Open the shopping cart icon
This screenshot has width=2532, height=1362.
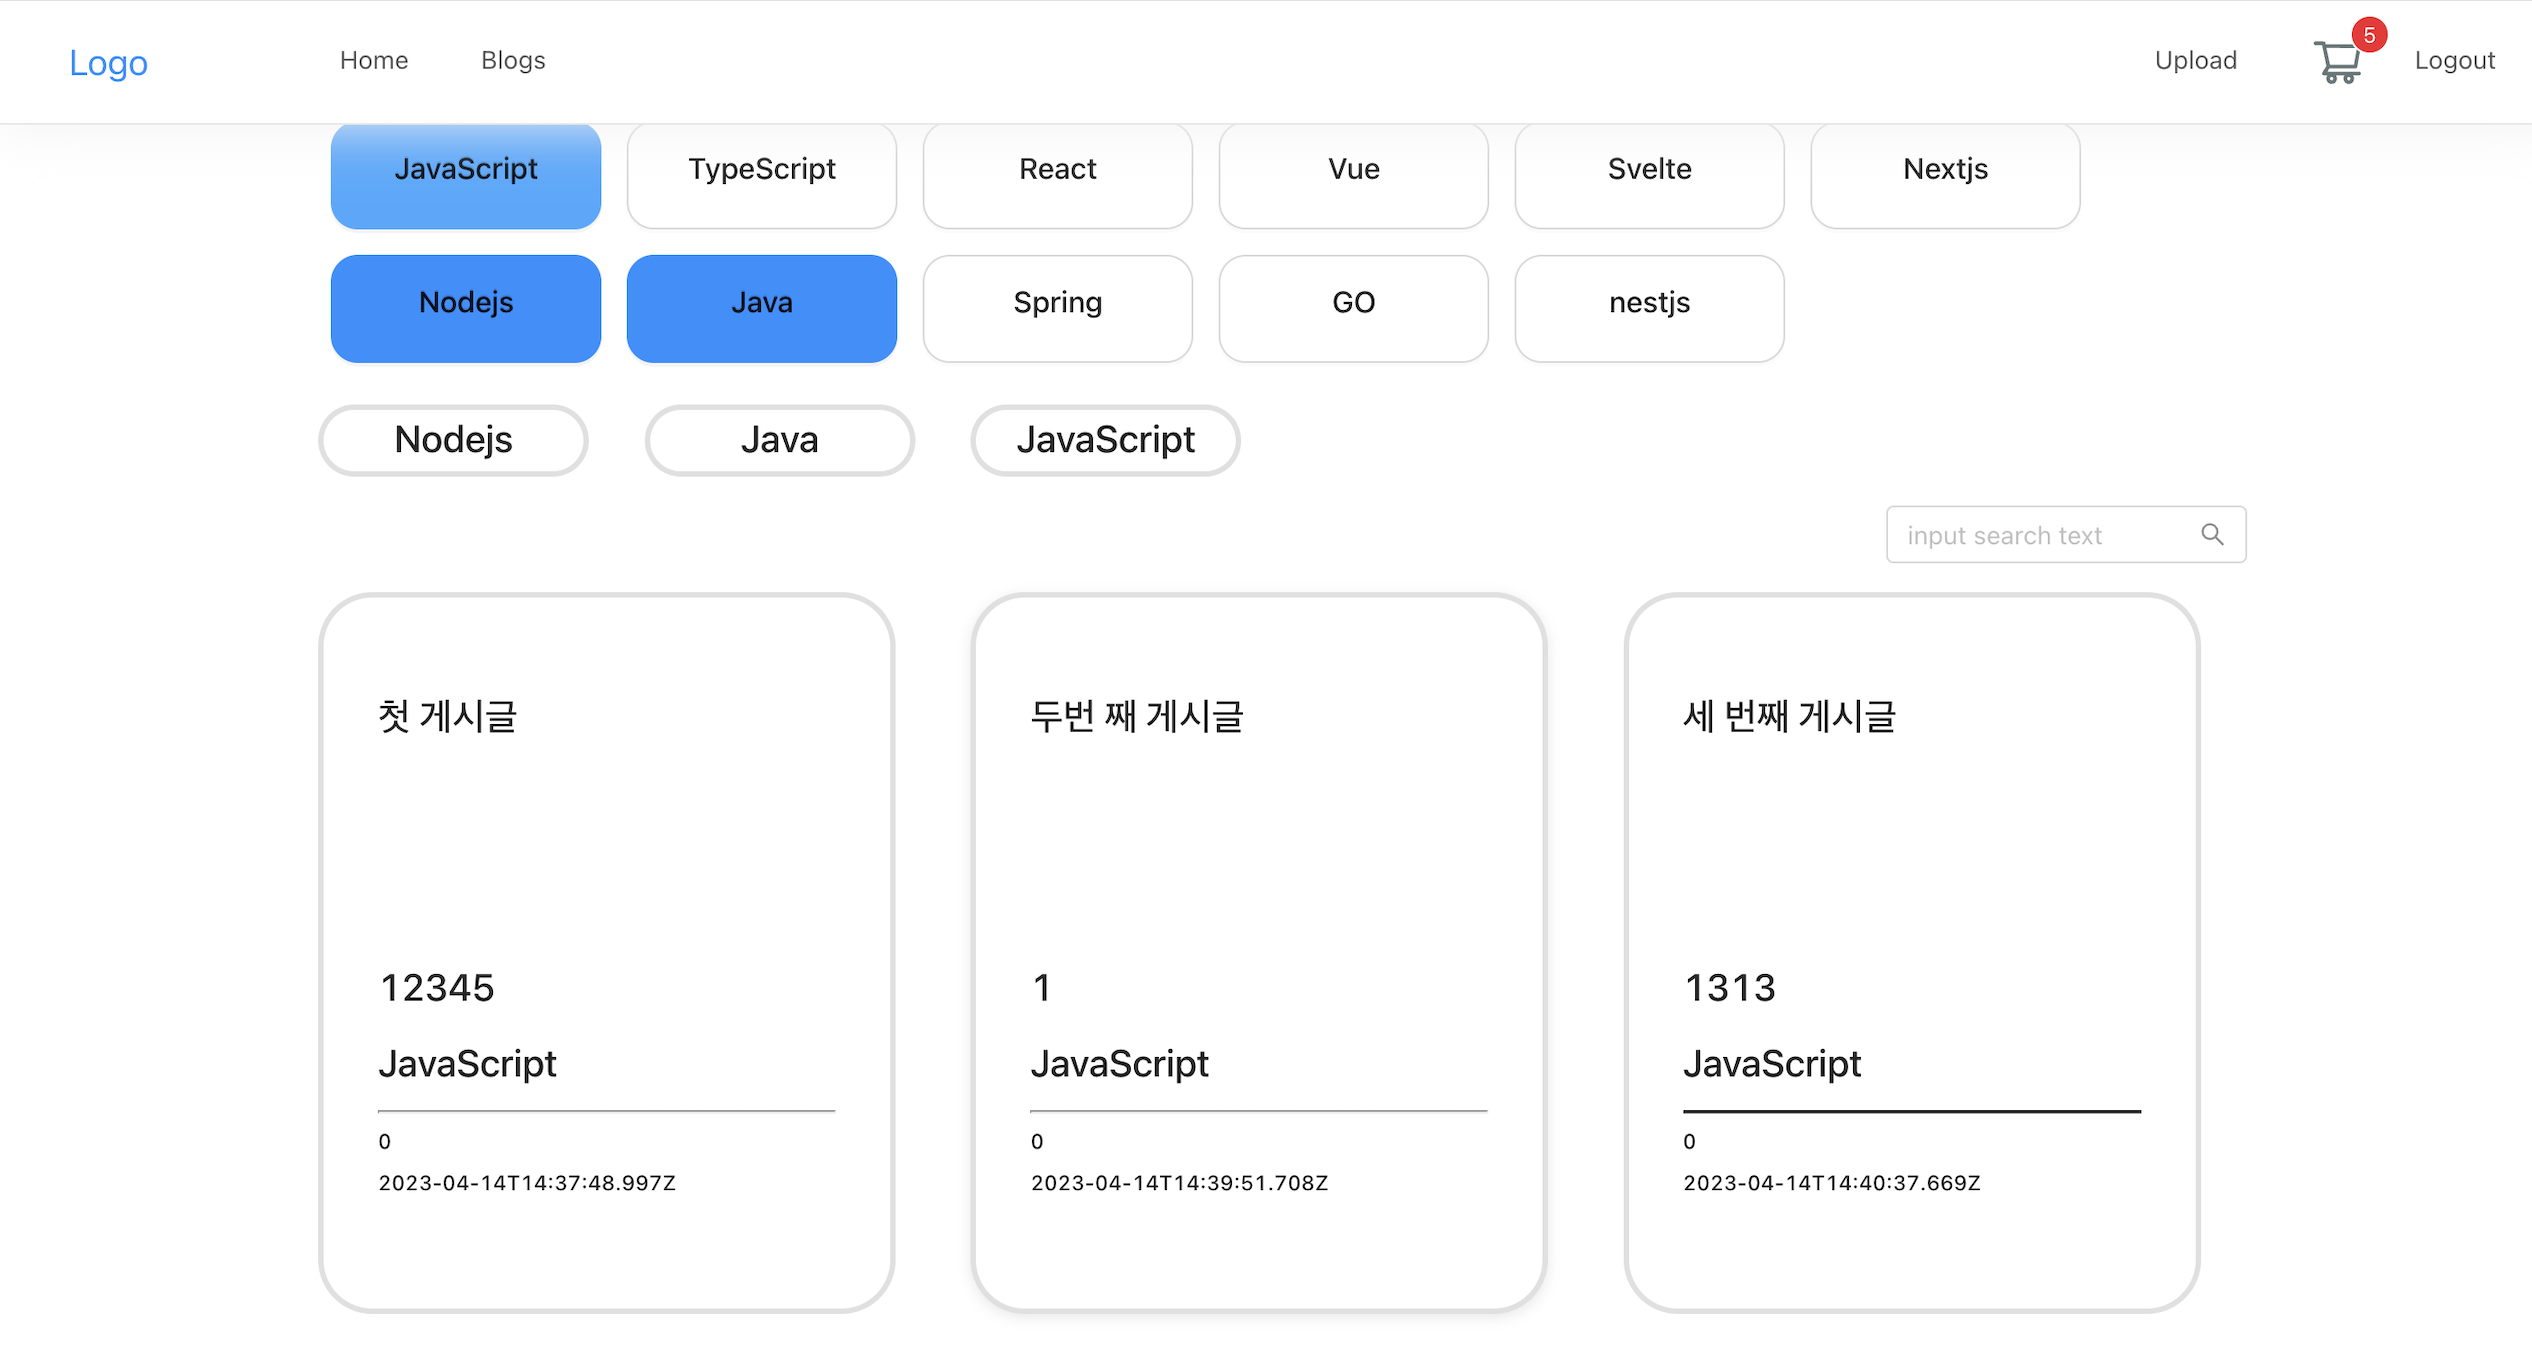(2339, 61)
